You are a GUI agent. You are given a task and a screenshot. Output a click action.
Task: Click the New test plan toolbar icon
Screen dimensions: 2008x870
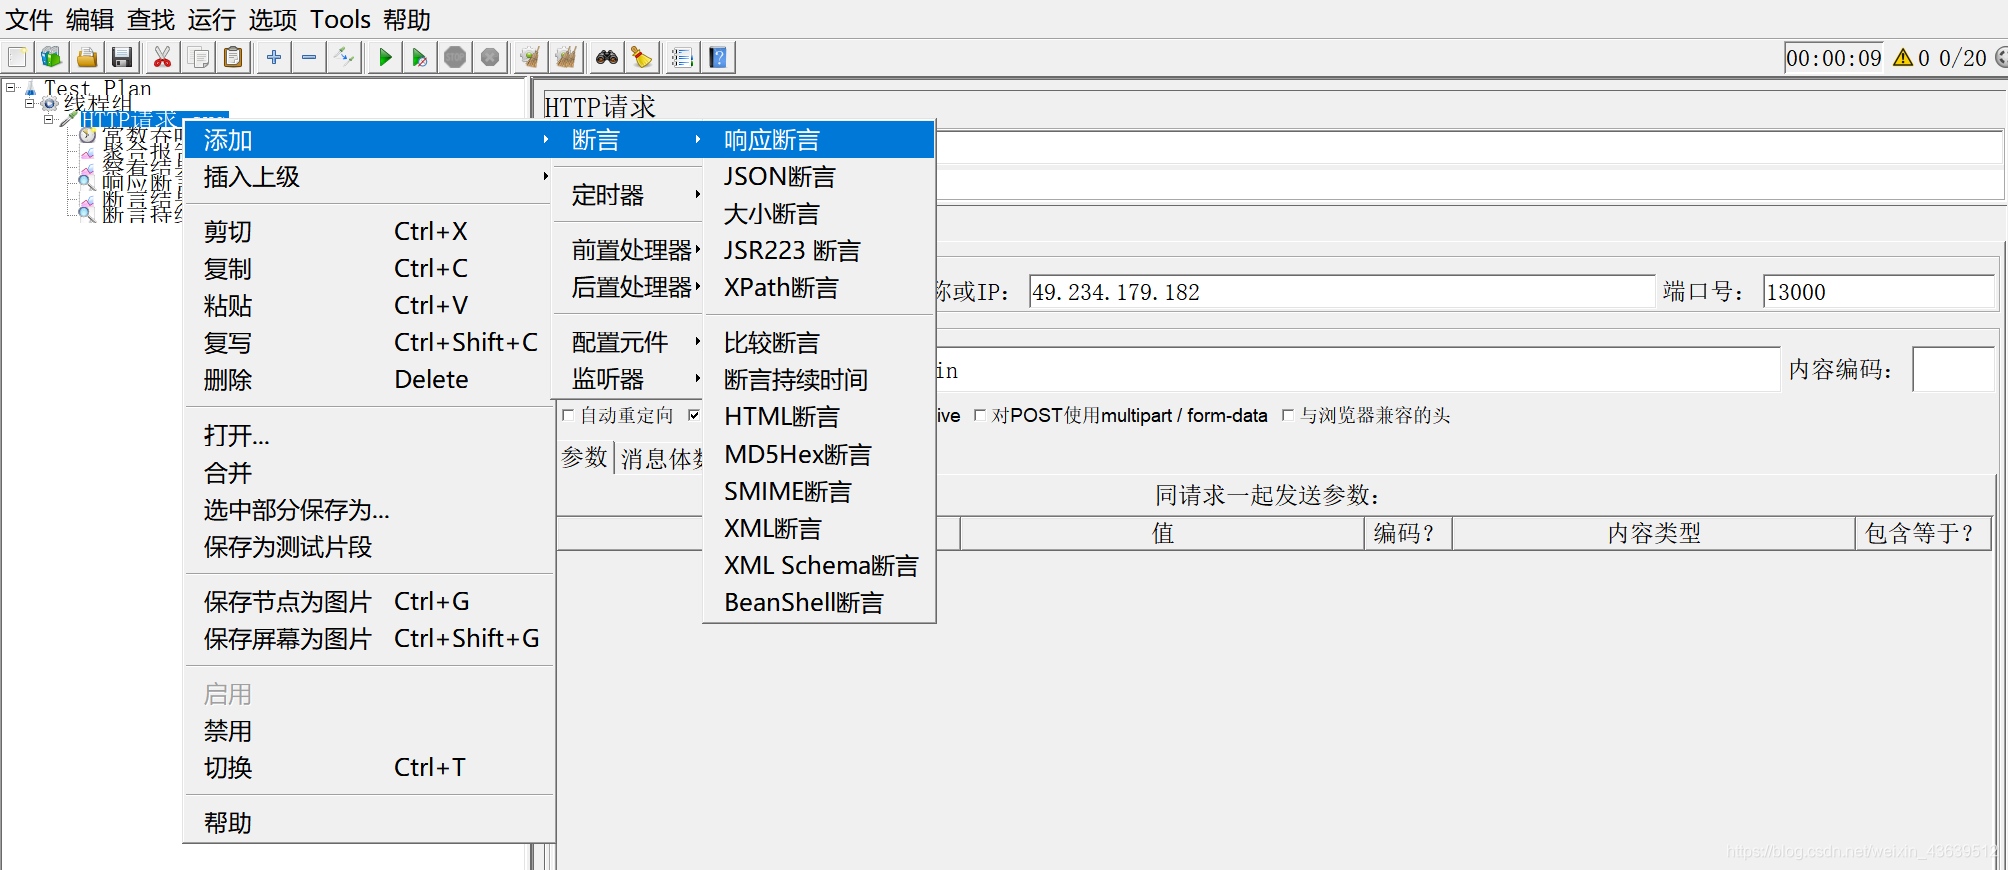pyautogui.click(x=17, y=57)
